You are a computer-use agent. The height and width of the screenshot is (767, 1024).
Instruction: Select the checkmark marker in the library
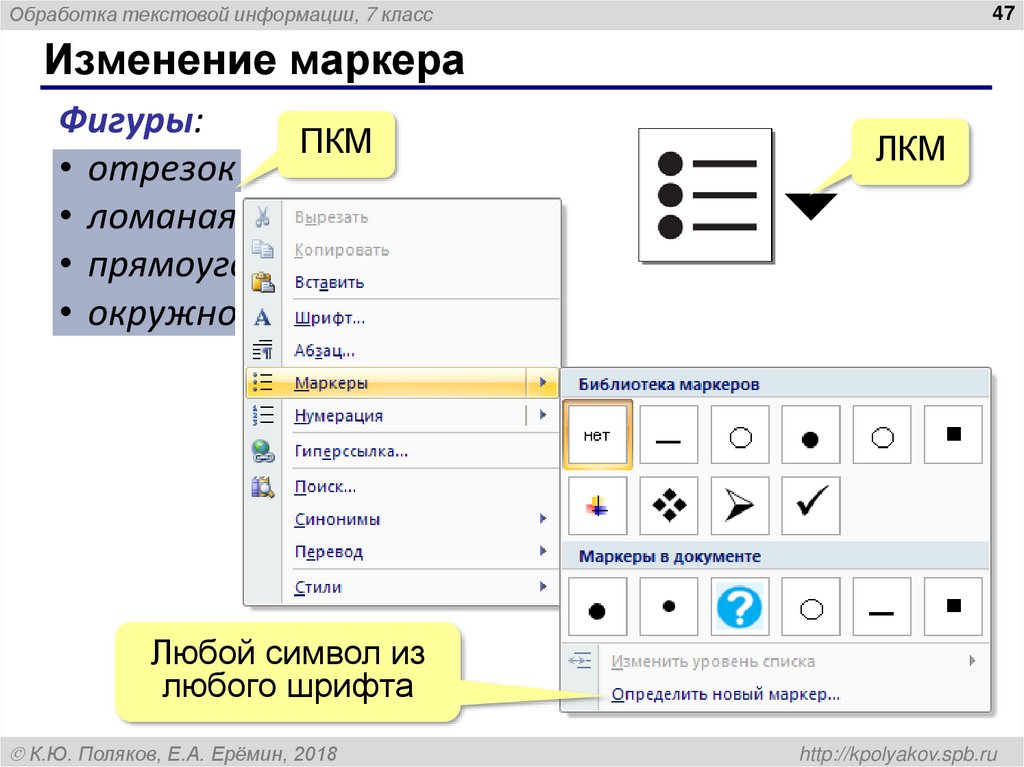(810, 506)
